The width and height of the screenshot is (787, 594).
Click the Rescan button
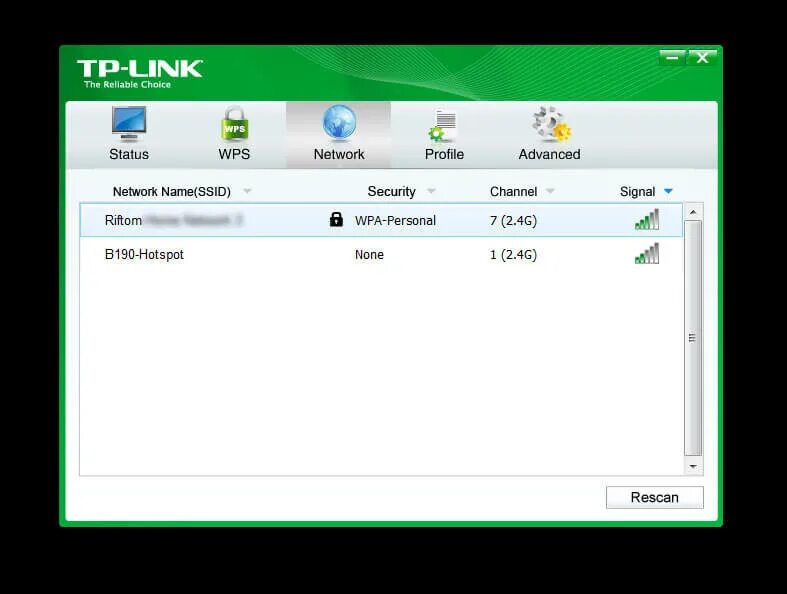(654, 497)
